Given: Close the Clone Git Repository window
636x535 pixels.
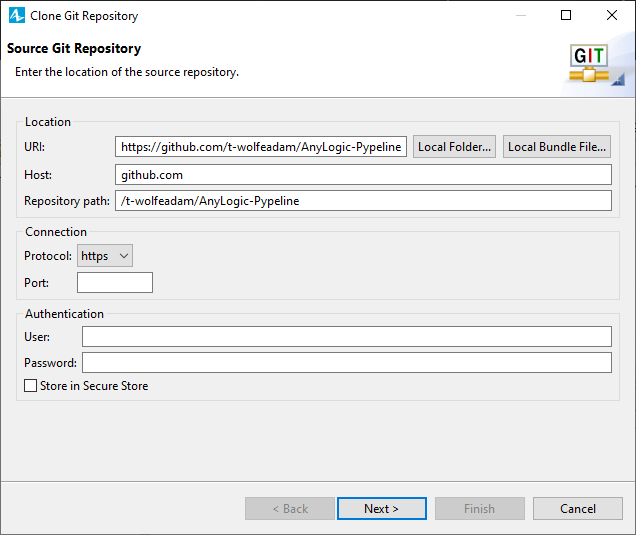Looking at the screenshot, I should 612,15.
